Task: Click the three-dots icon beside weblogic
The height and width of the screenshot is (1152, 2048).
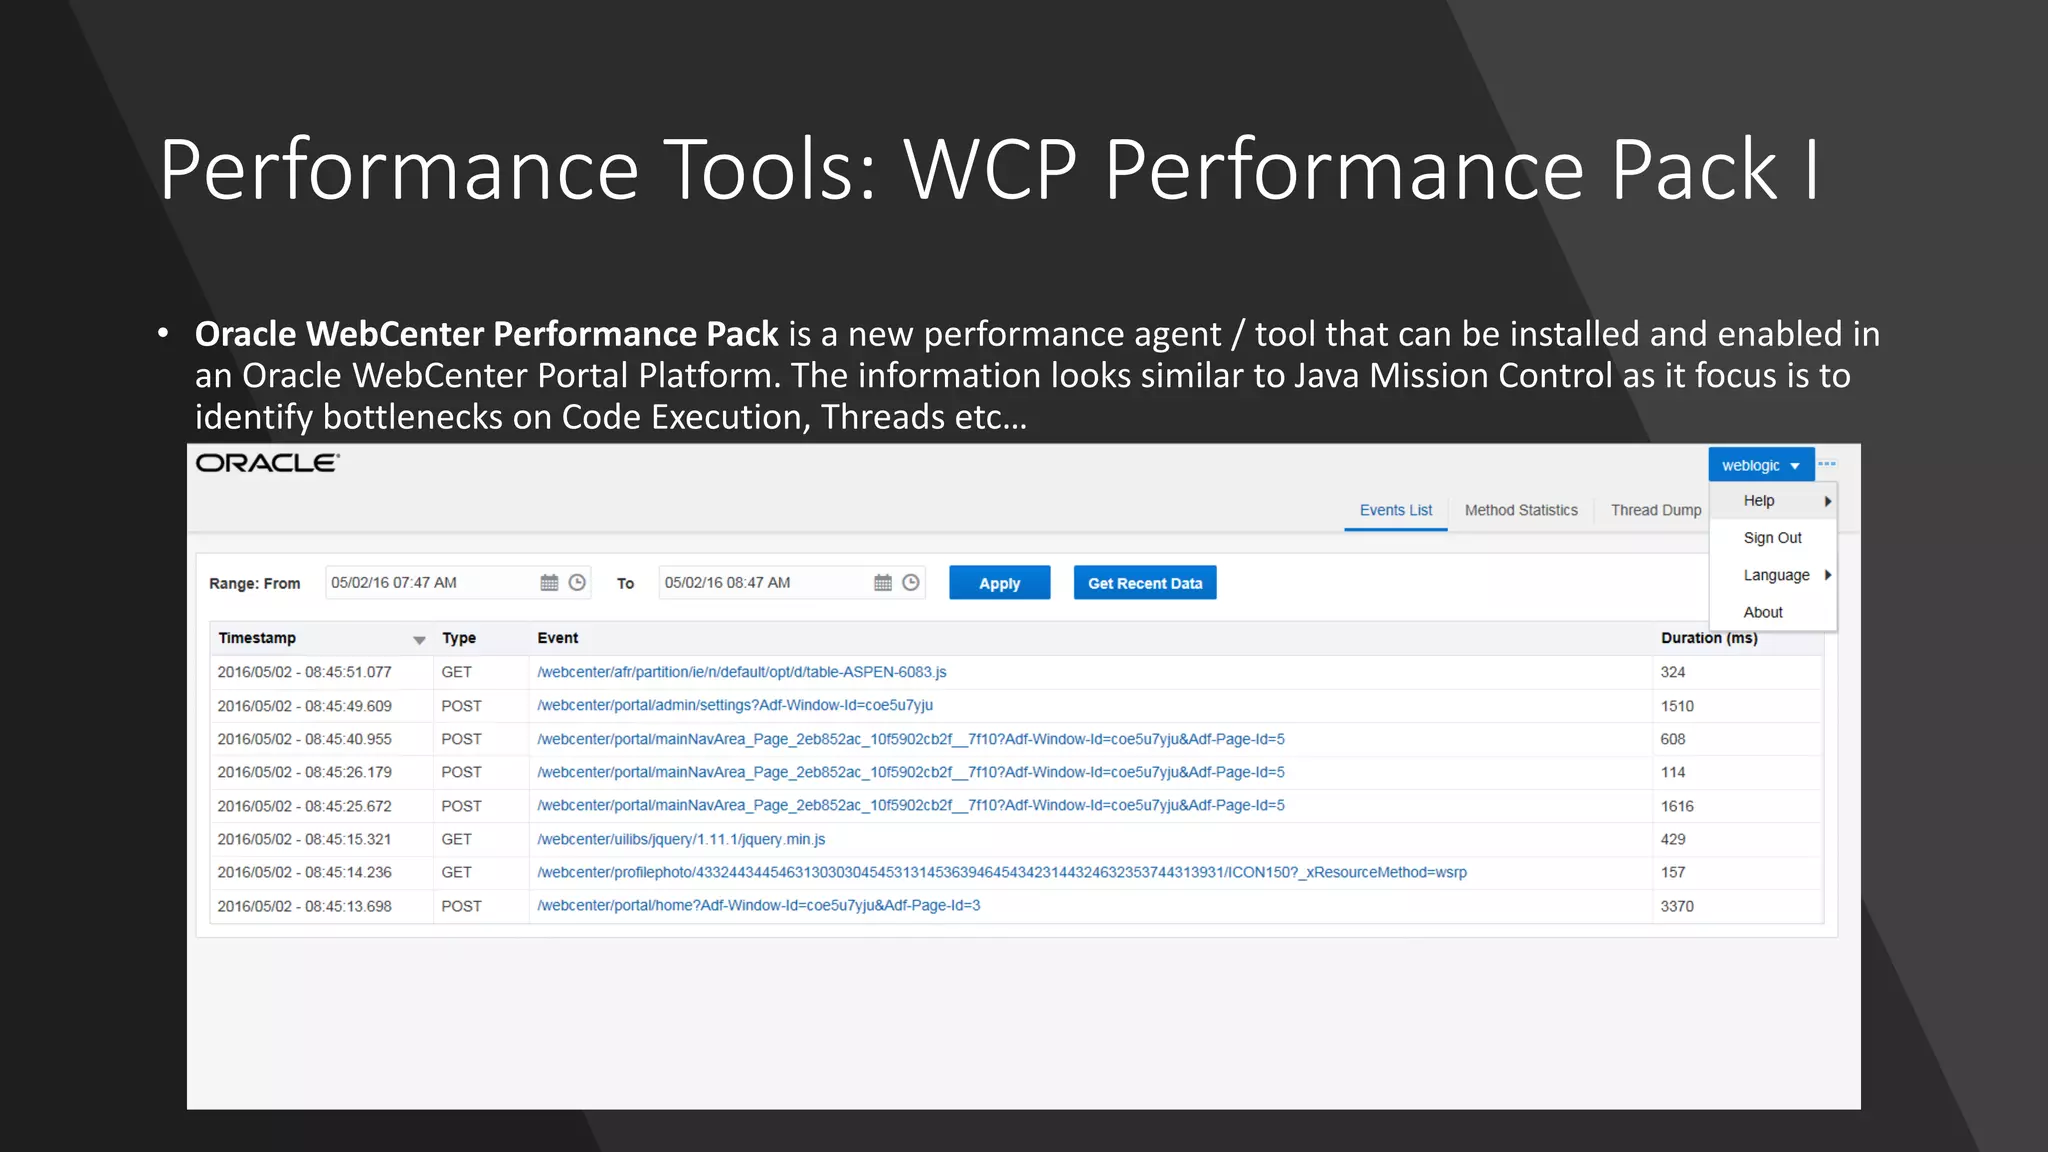Action: (1827, 464)
